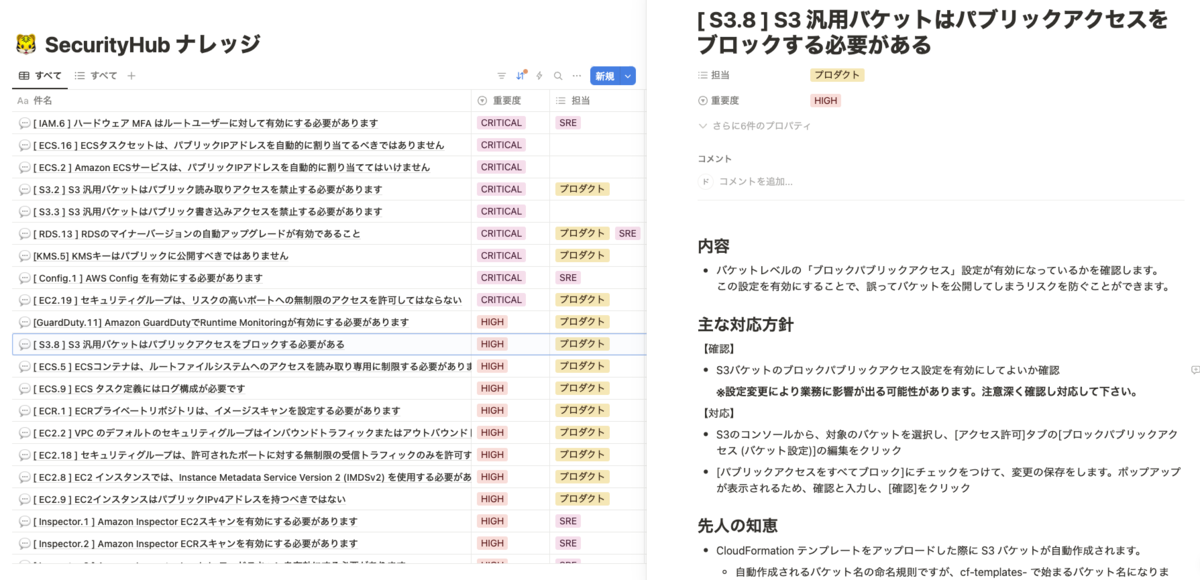Screen dimensions: 1200x580
Task: Open CRITICAL severity cell for IAM.6 row
Action: [x=501, y=123]
